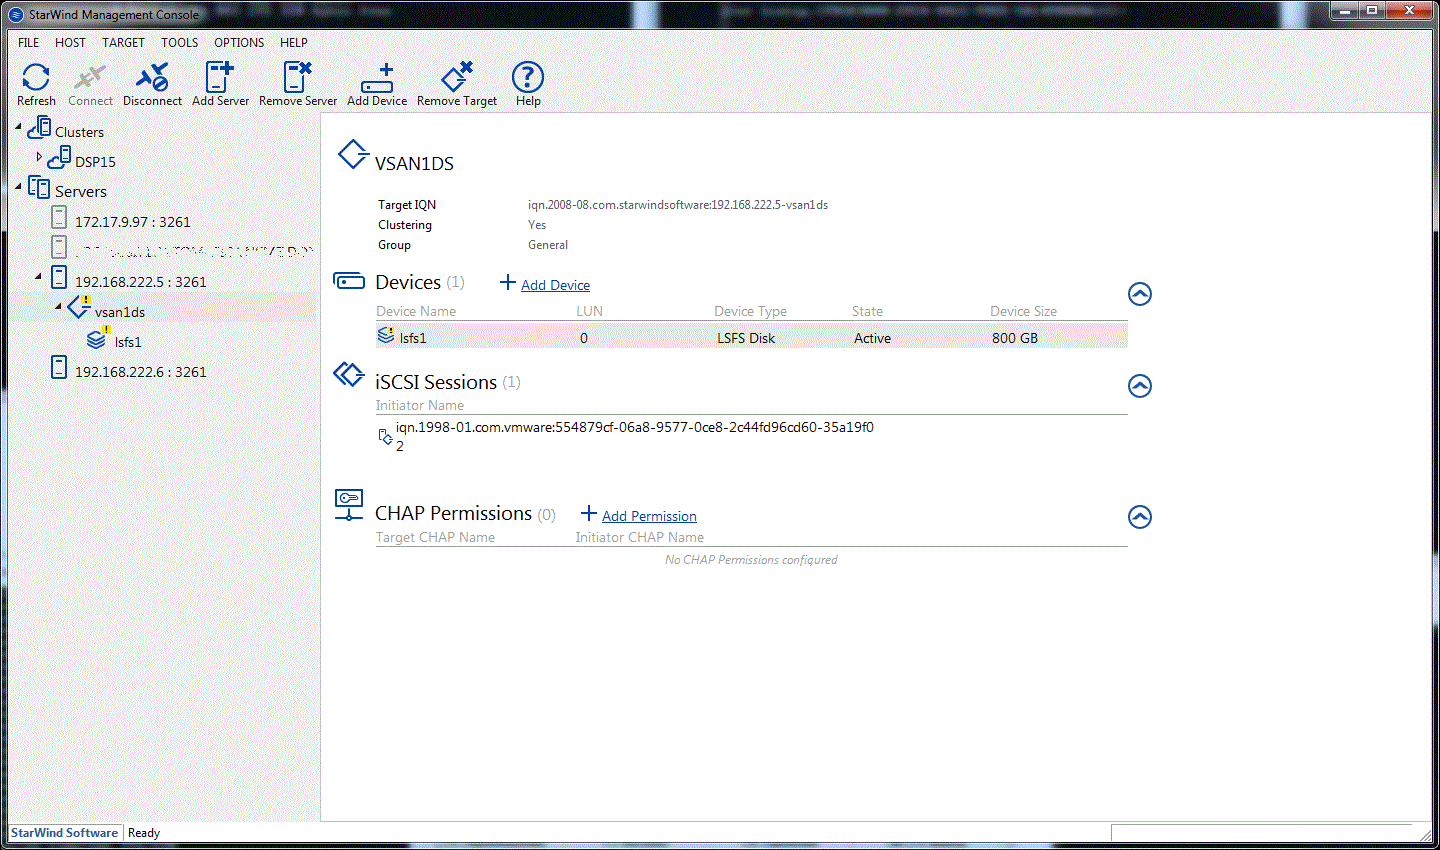Collapse the 192.168.222.5 server node
1440x850 pixels.
pyautogui.click(x=39, y=277)
